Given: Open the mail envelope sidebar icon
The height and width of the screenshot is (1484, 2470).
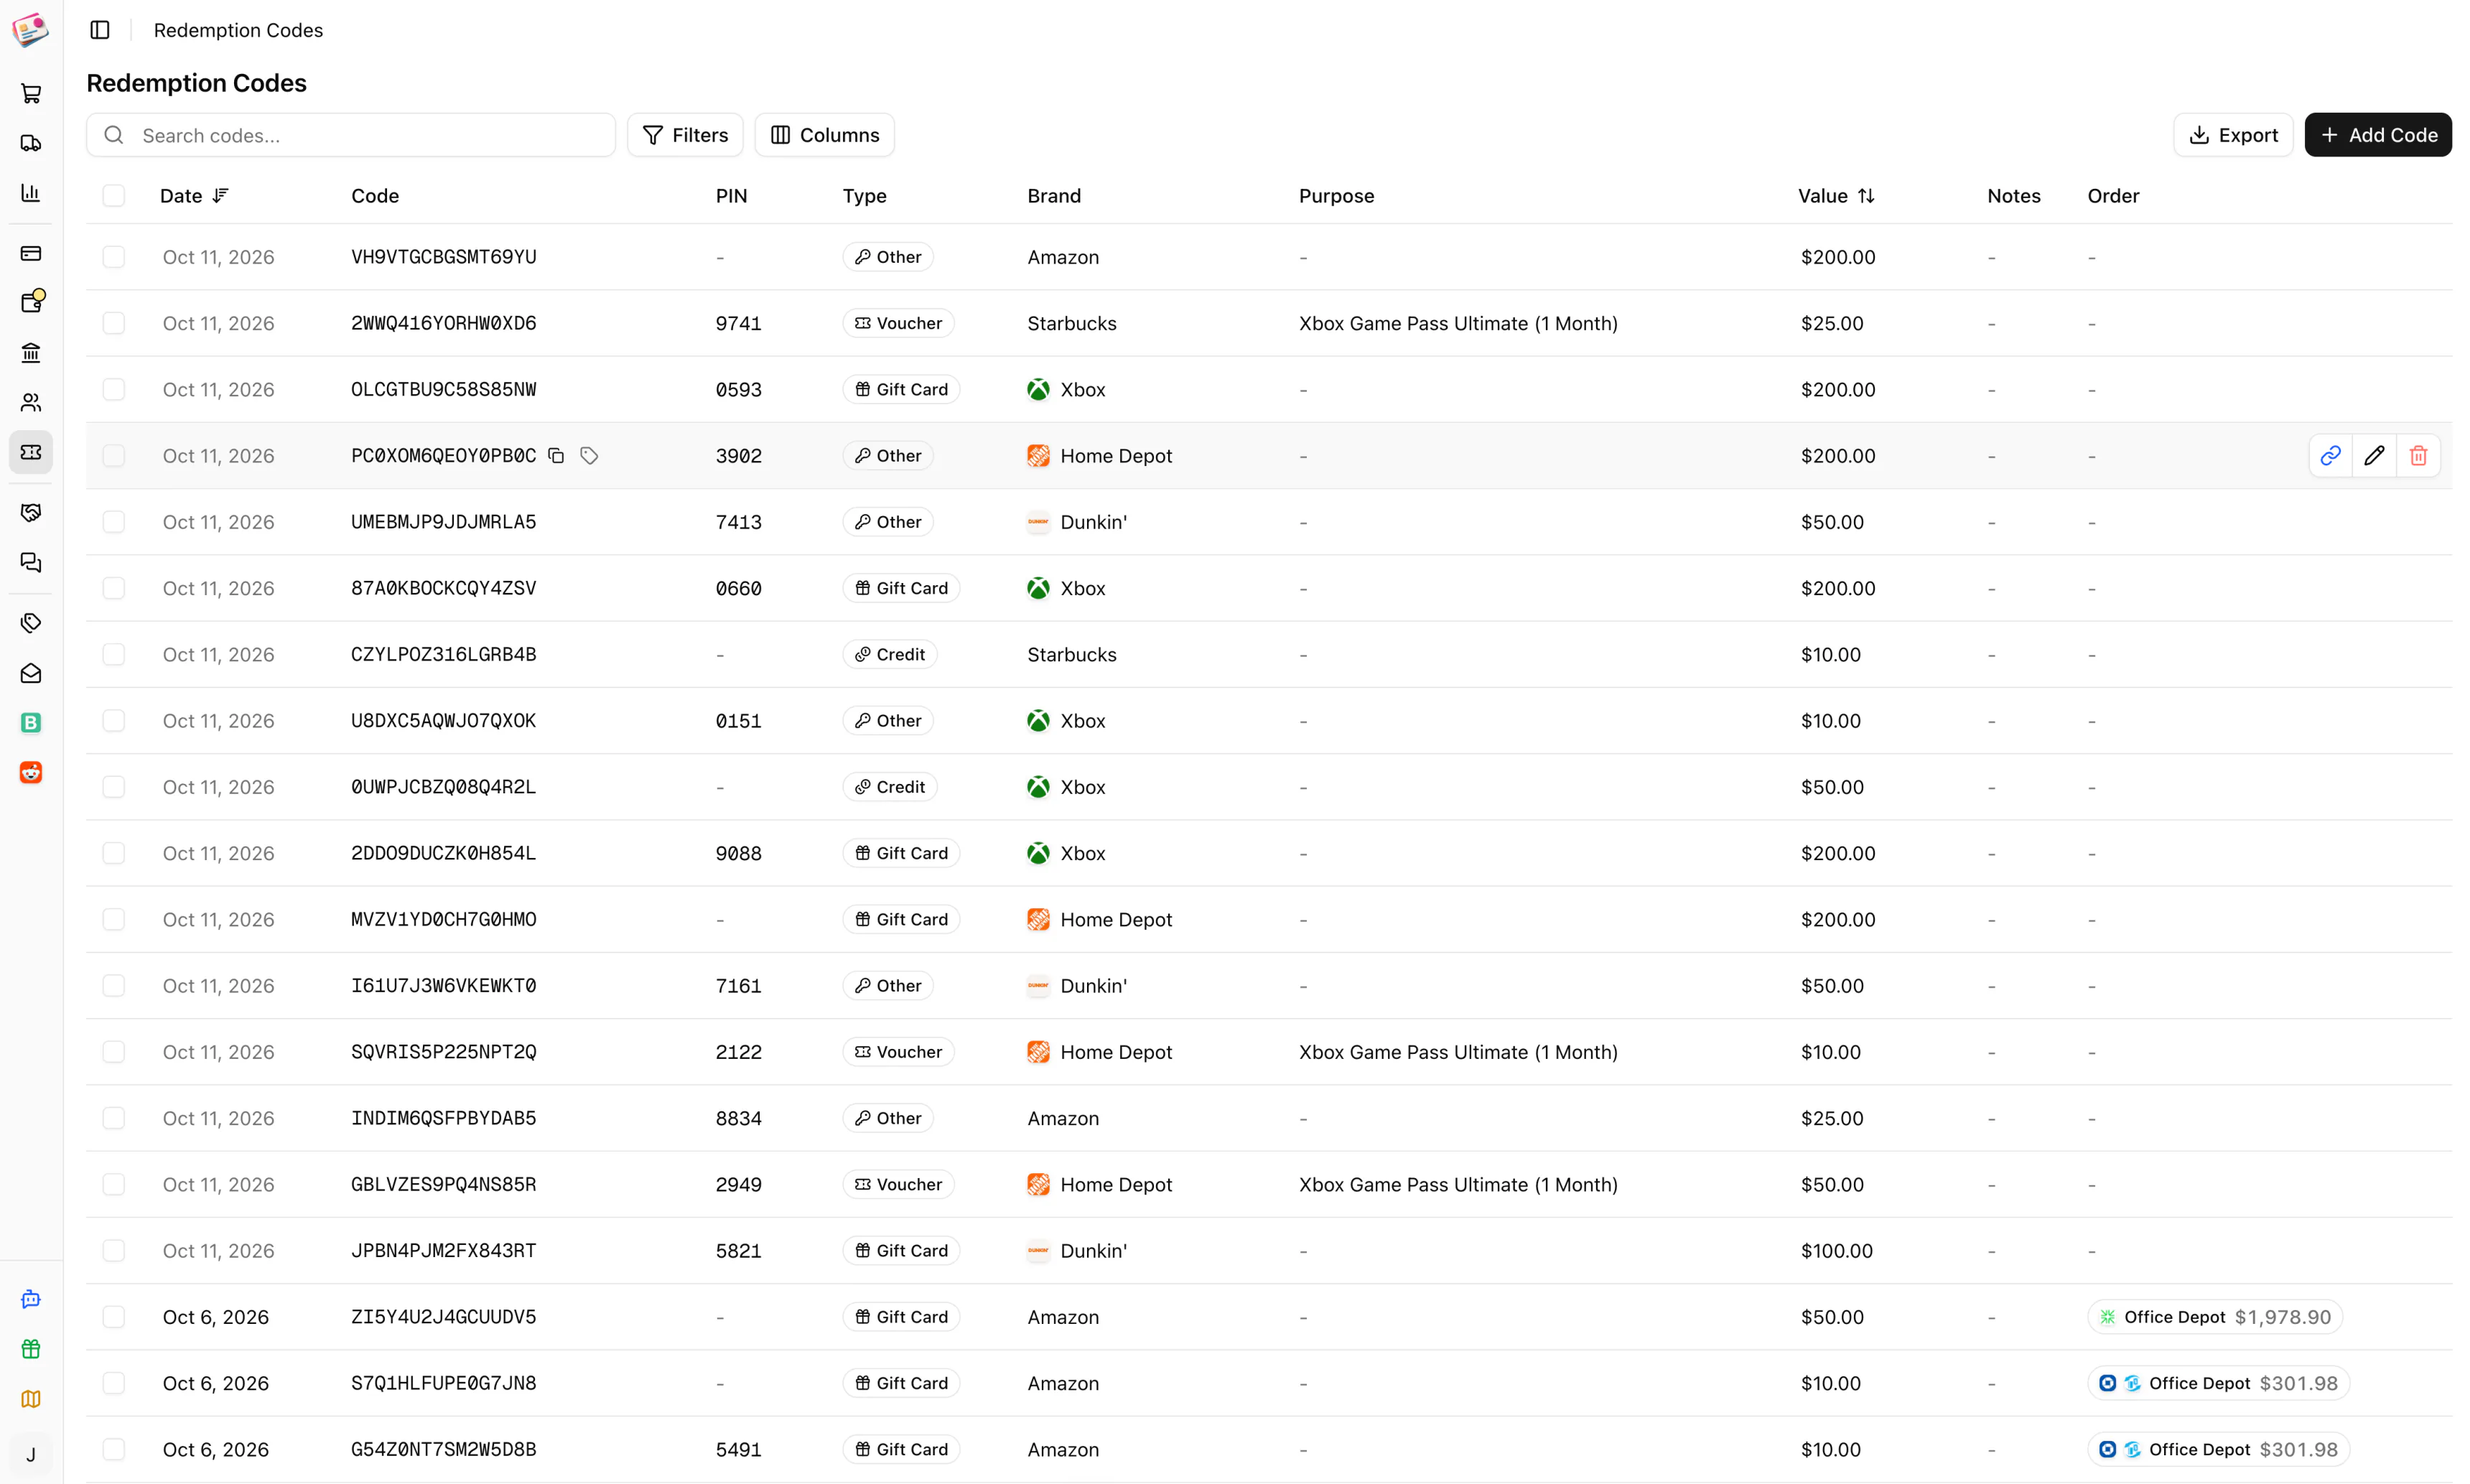Looking at the screenshot, I should [x=31, y=673].
